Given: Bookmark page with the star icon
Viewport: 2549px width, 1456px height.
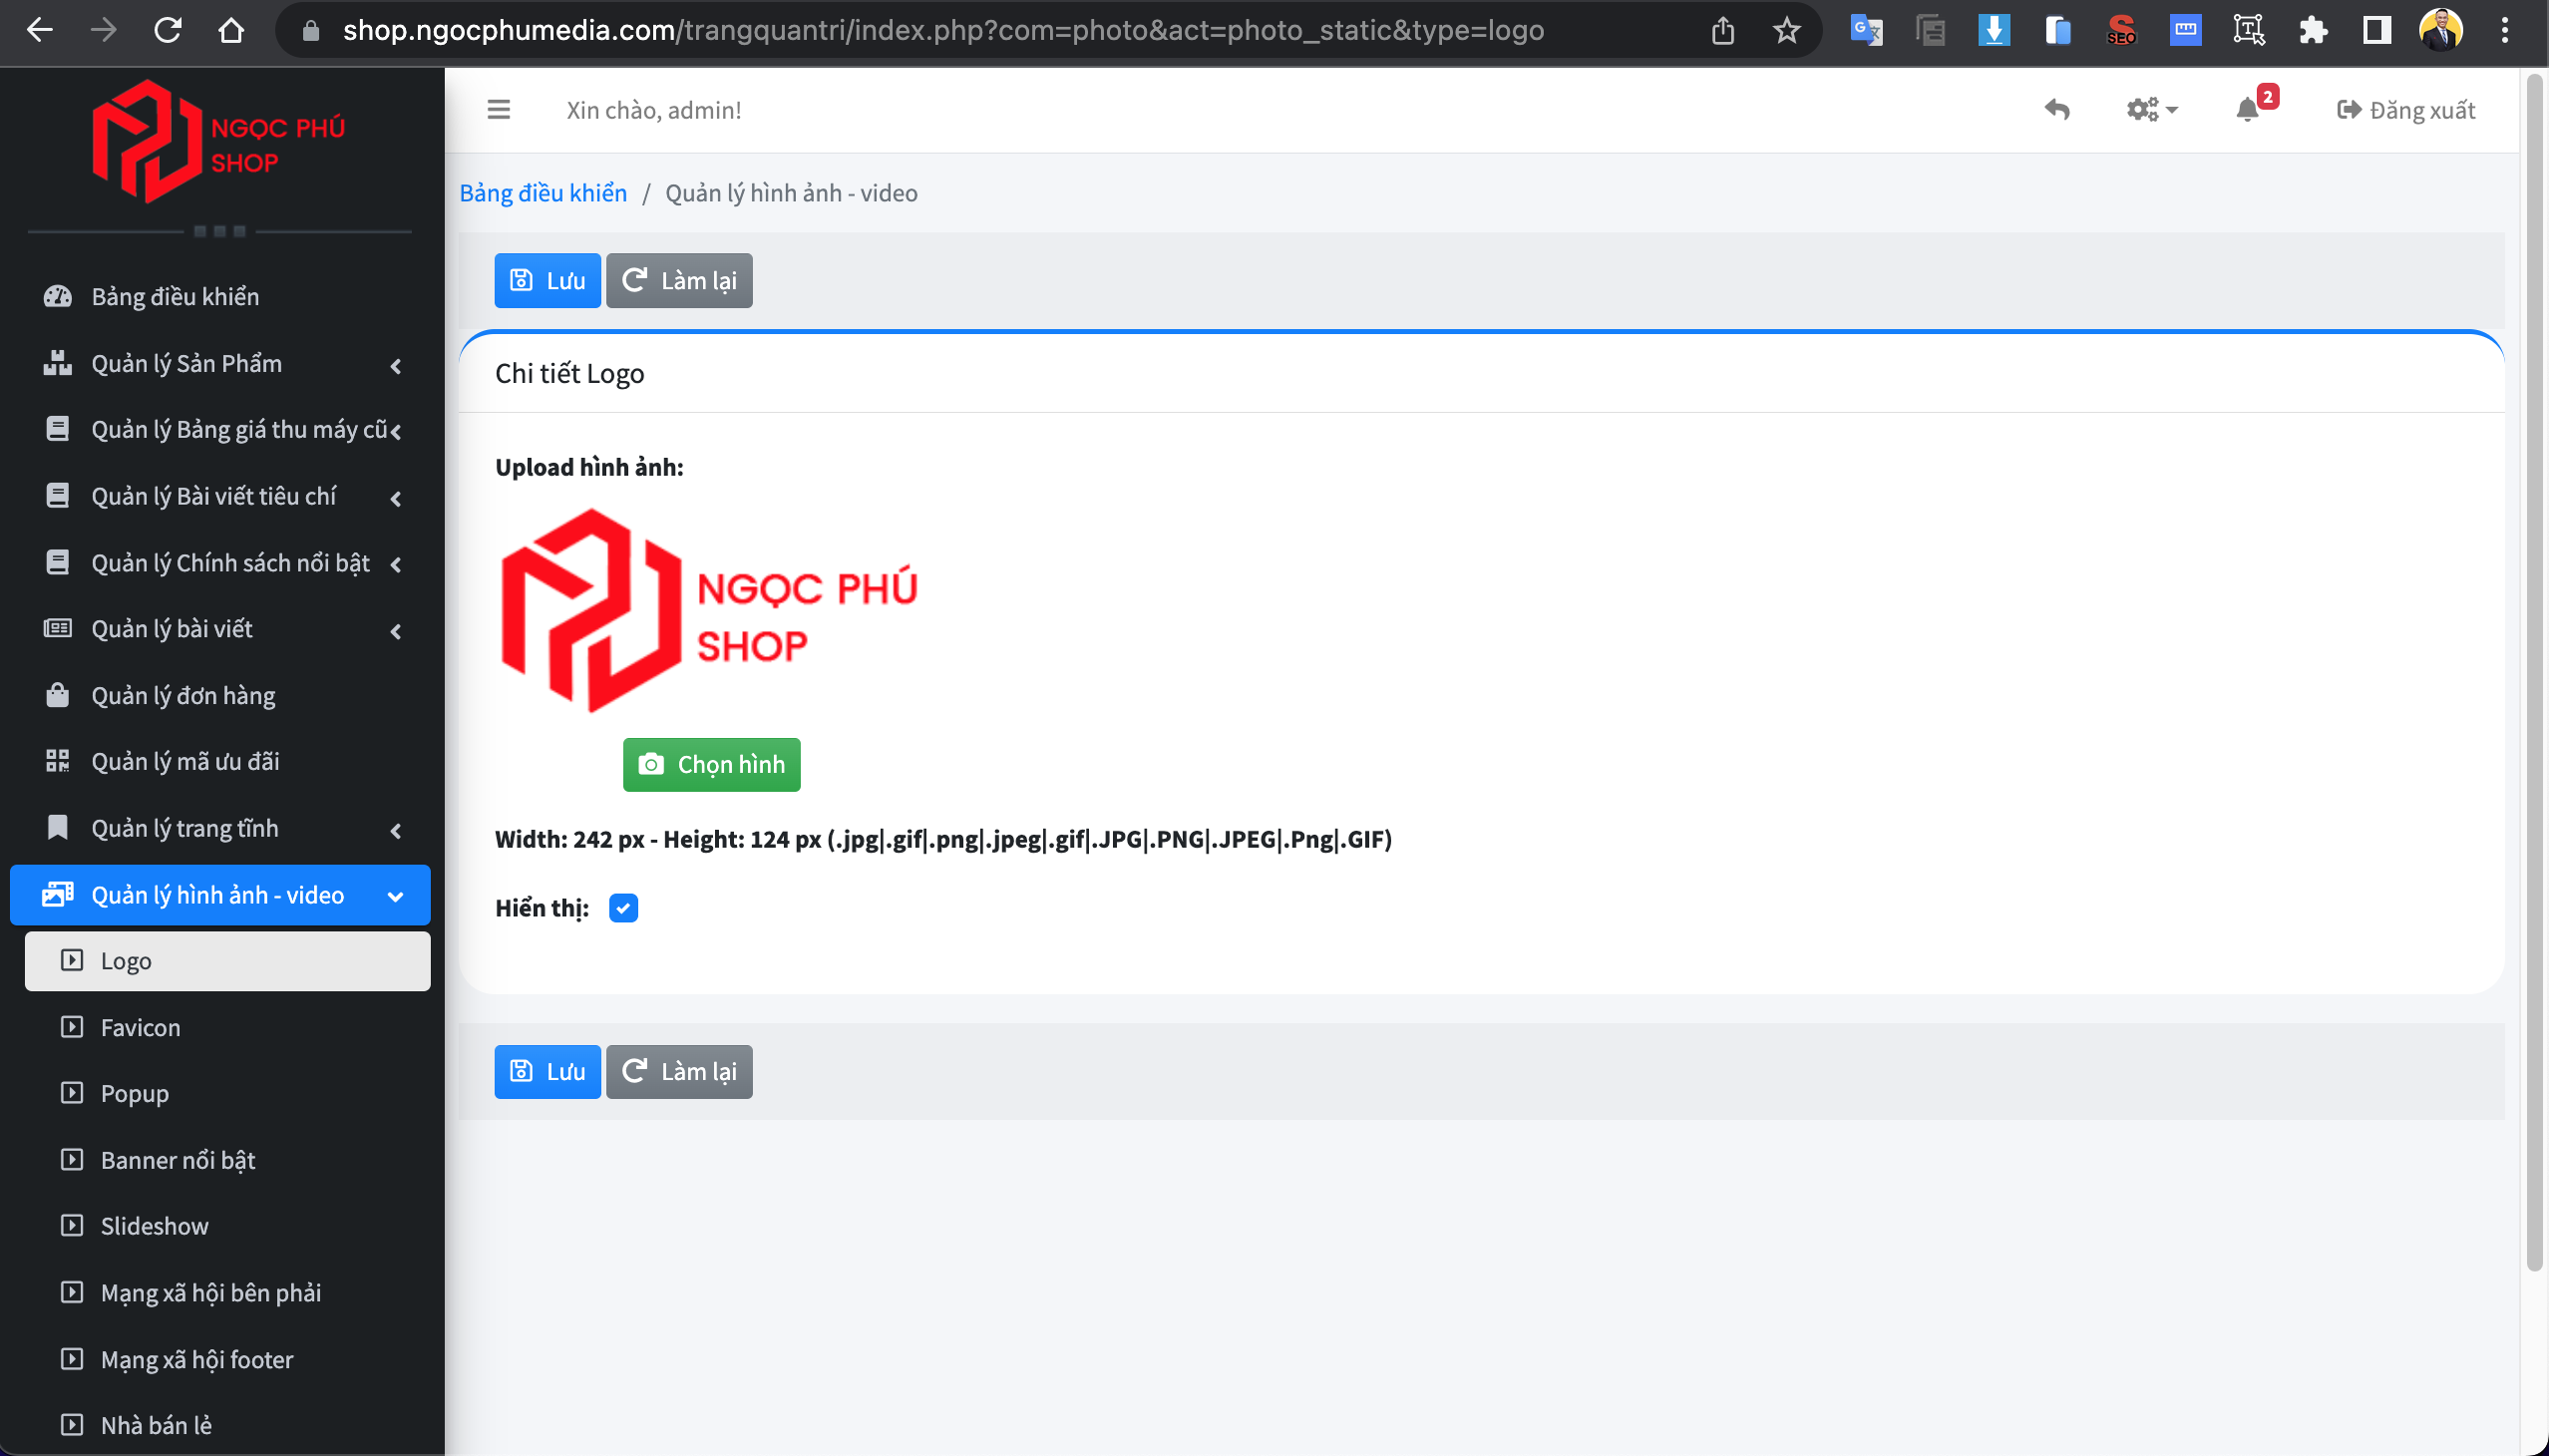Looking at the screenshot, I should point(1786,30).
